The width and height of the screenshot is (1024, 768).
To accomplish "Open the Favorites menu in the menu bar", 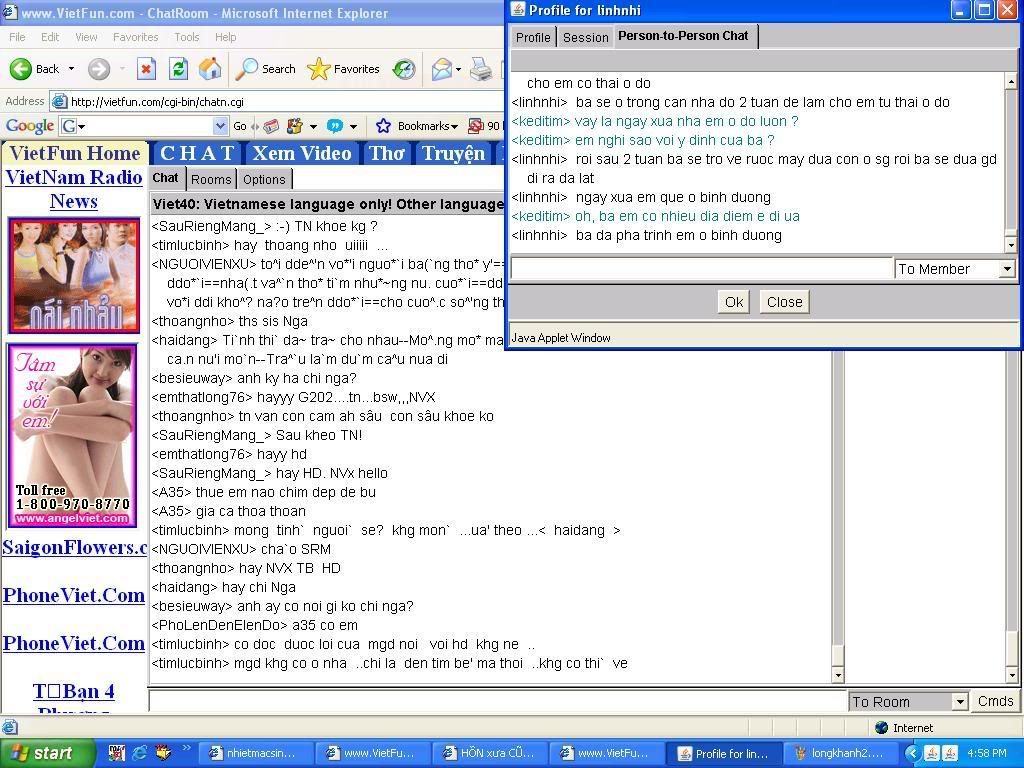I will [135, 37].
